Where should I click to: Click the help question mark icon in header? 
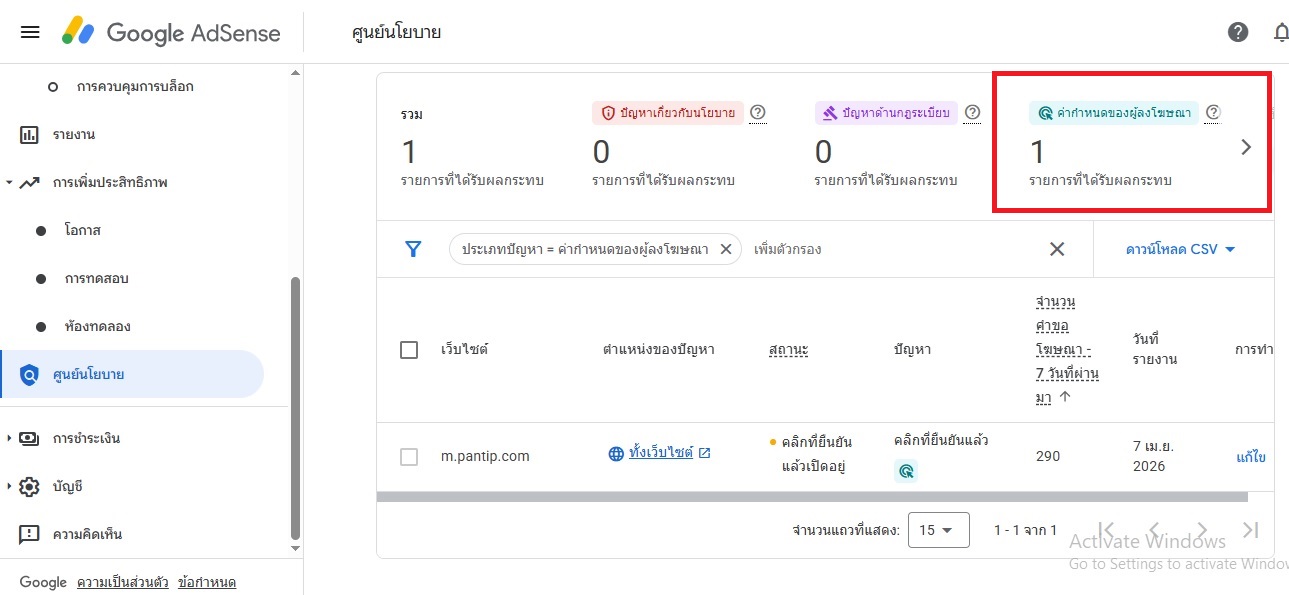tap(1238, 32)
